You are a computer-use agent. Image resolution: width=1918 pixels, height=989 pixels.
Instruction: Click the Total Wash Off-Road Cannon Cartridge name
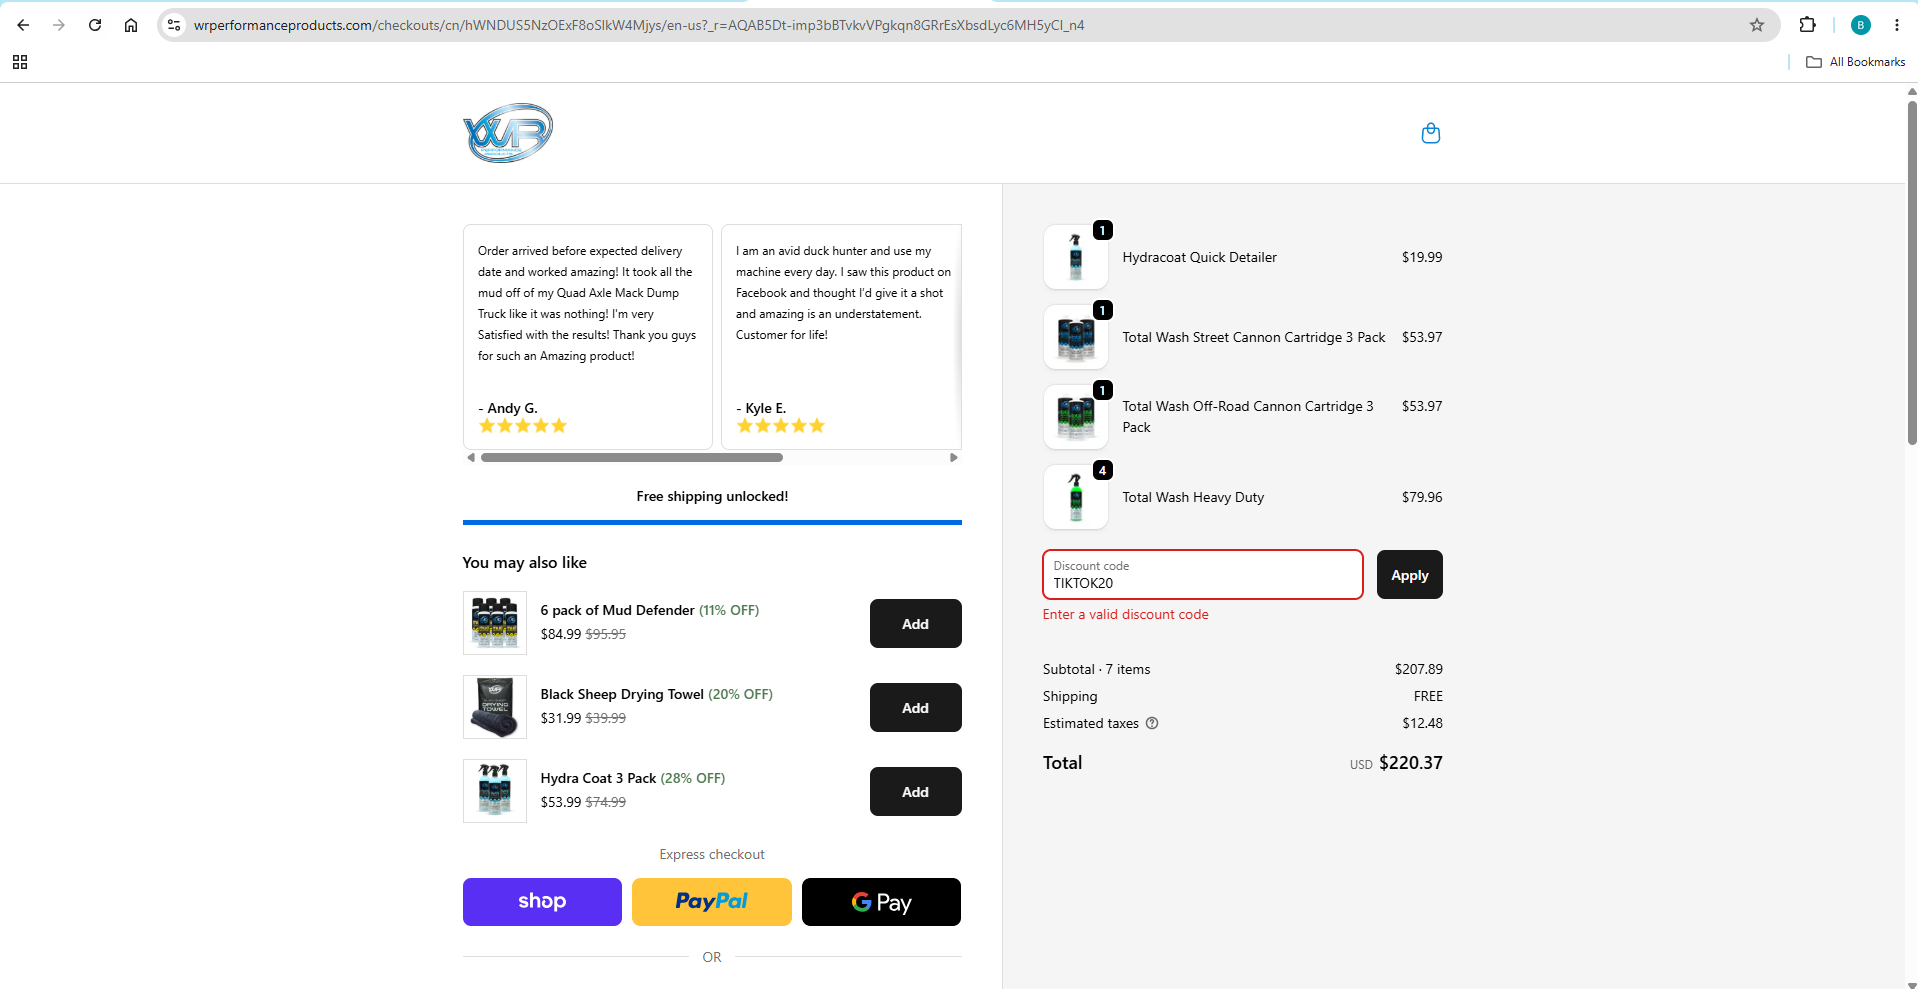1248,417
